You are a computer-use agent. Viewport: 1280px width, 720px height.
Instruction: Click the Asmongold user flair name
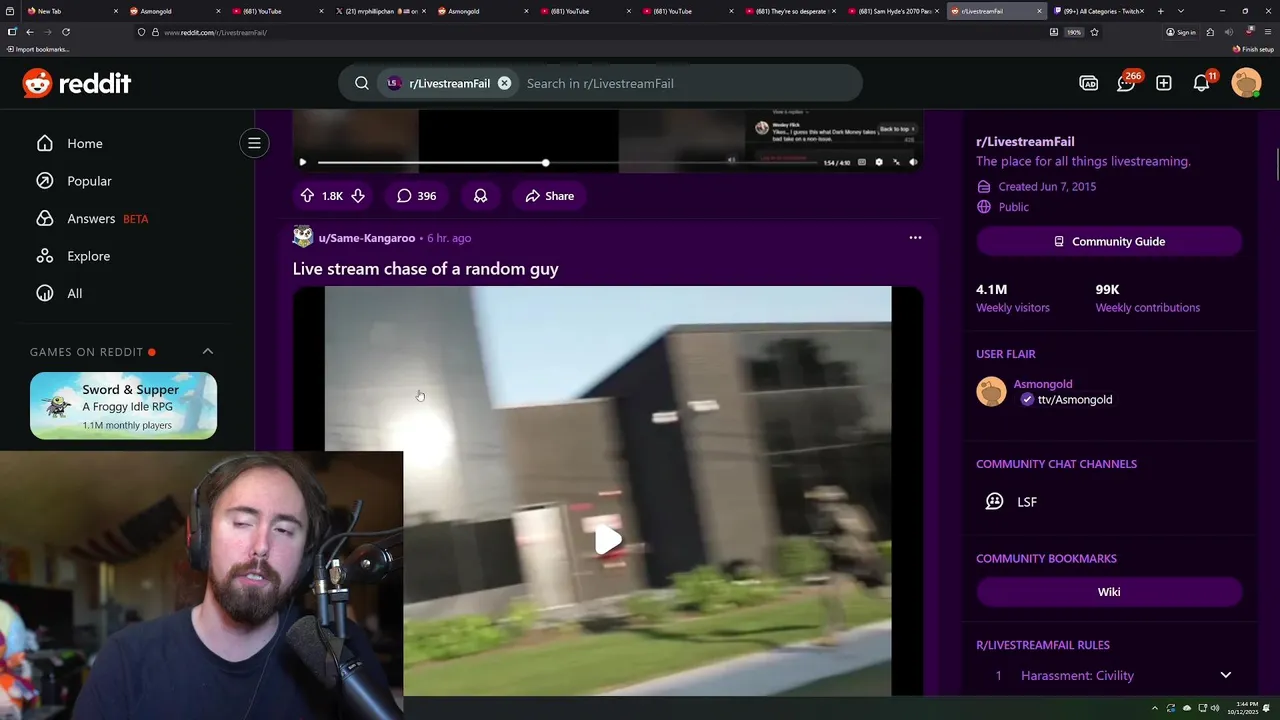pyautogui.click(x=1042, y=384)
